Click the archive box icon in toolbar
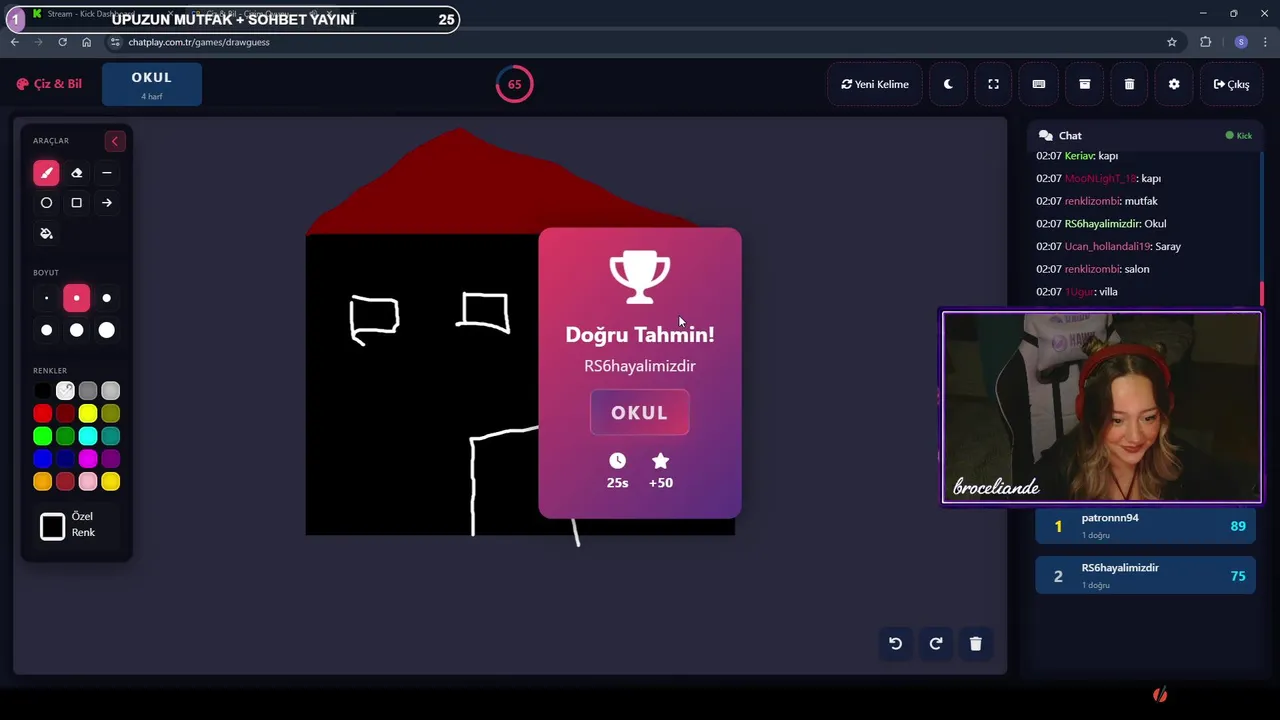Image resolution: width=1280 pixels, height=720 pixels. click(1084, 84)
